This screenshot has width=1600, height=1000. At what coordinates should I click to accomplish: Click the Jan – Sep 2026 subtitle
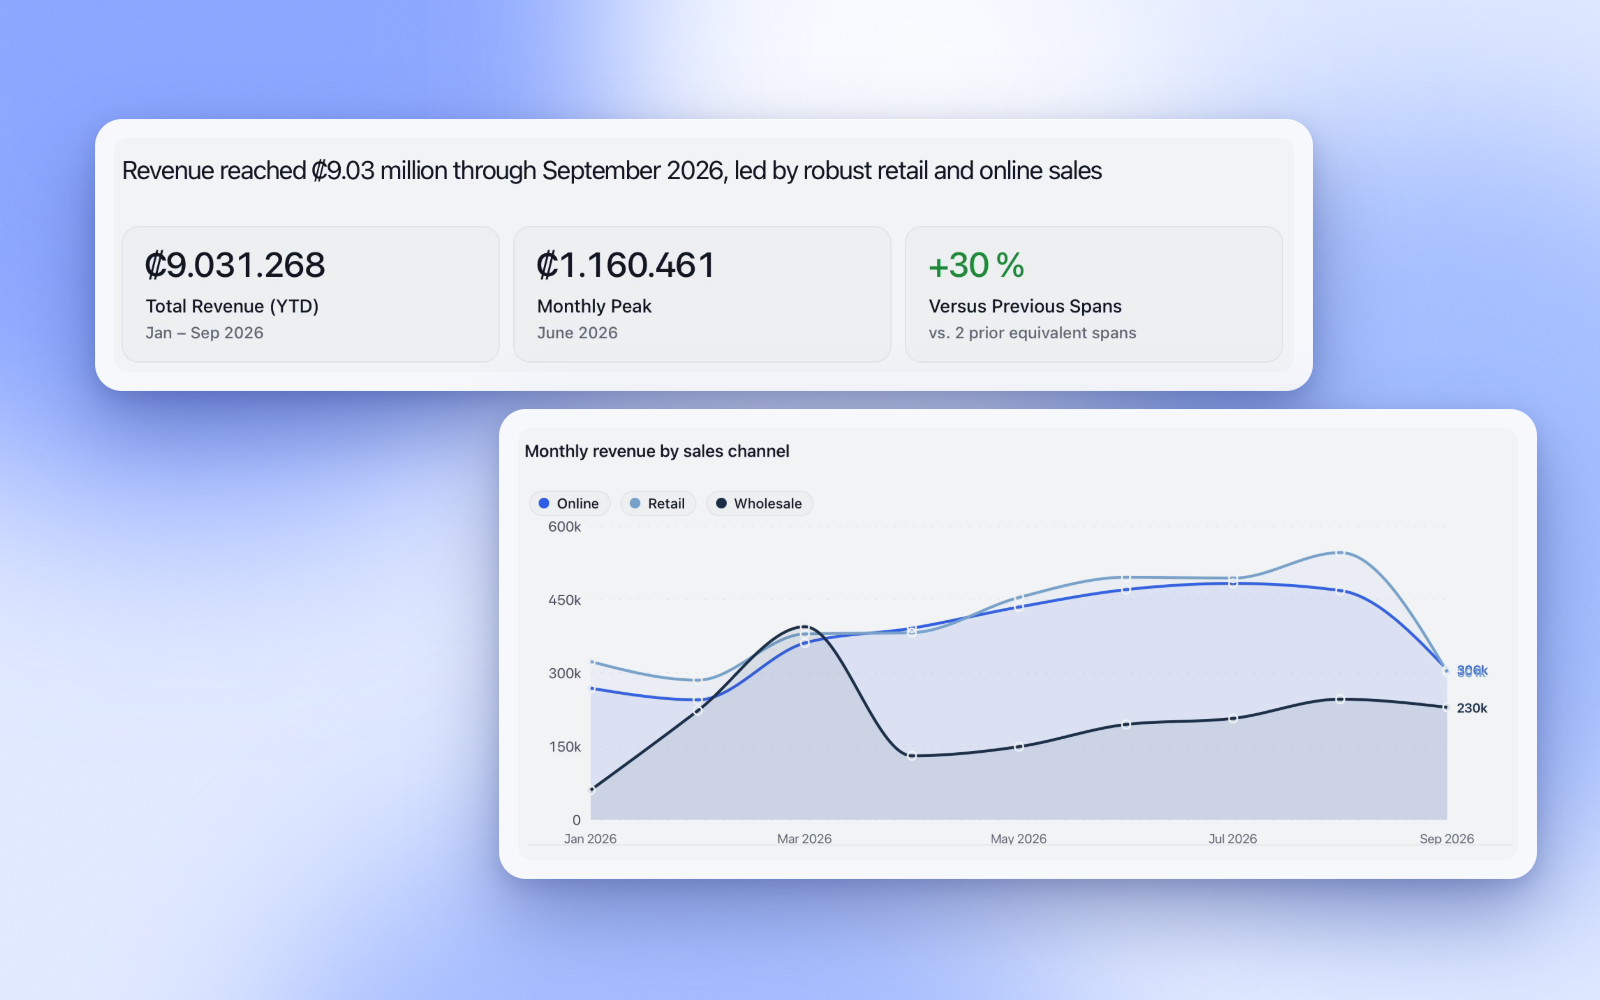[x=205, y=333]
